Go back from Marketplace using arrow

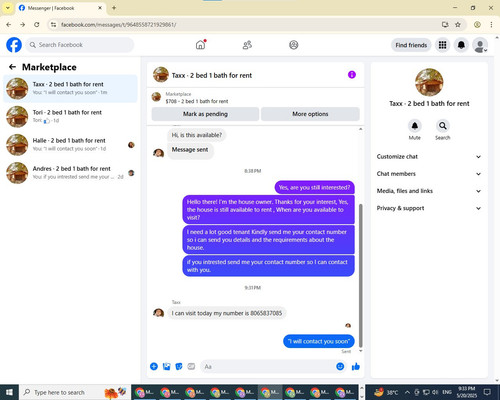point(12,67)
